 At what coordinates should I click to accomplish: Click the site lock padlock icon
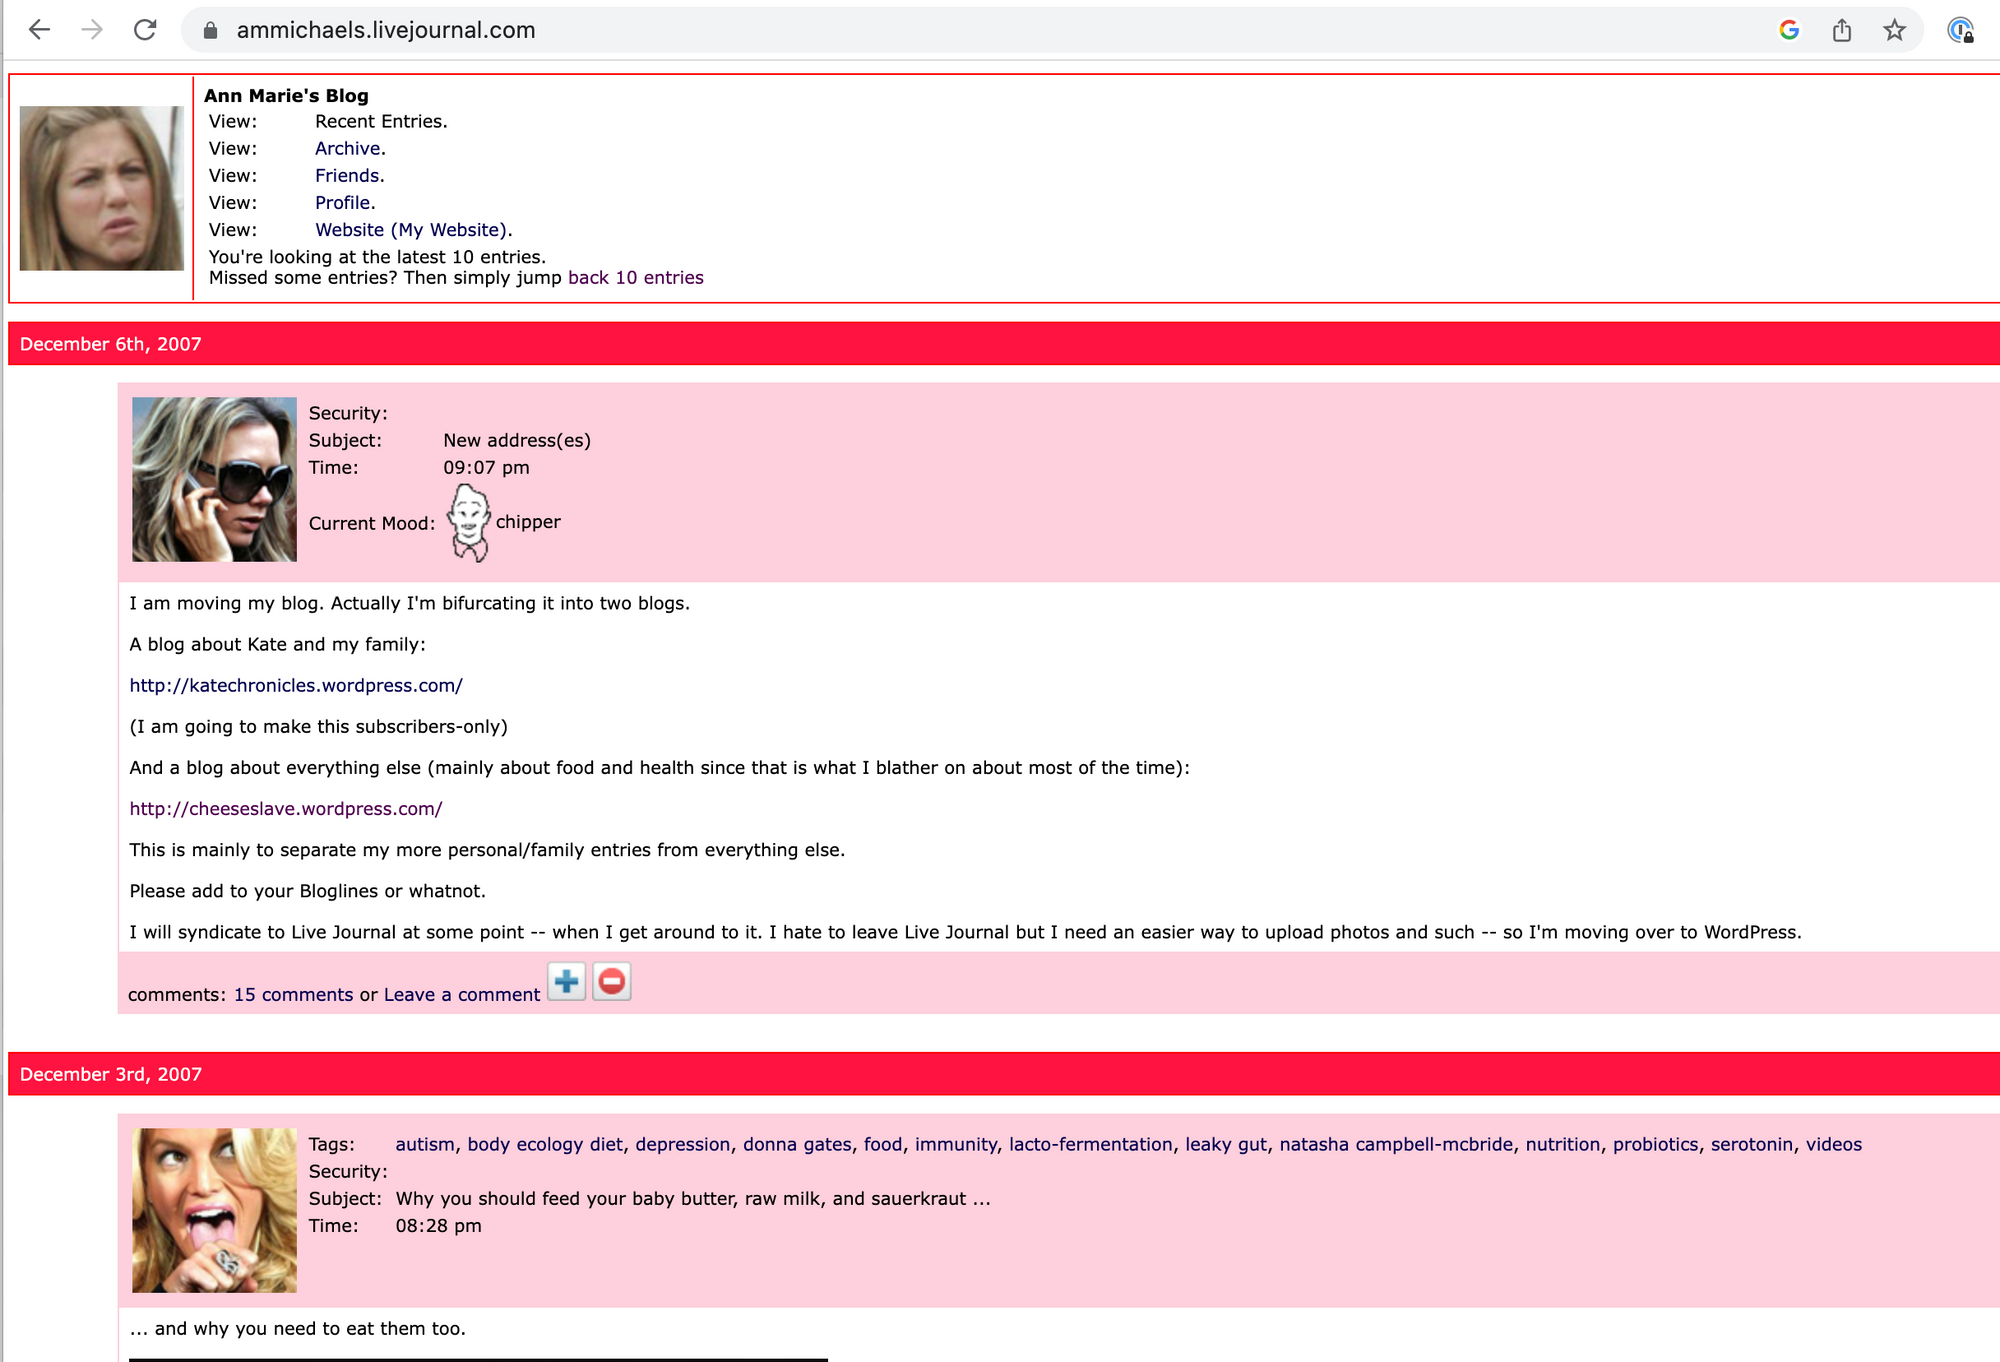point(210,30)
